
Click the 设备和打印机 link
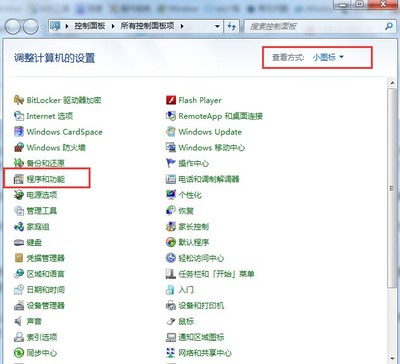pyautogui.click(x=201, y=306)
